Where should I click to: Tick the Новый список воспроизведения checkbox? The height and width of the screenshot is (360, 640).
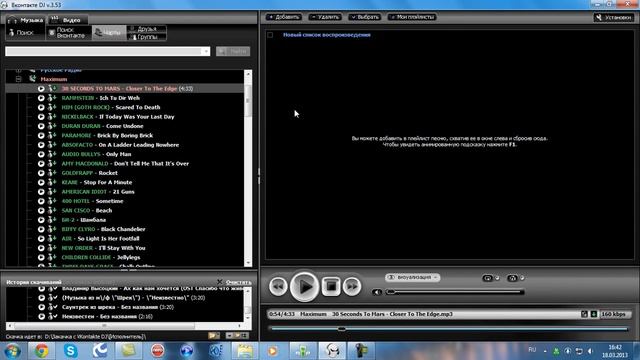[270, 35]
